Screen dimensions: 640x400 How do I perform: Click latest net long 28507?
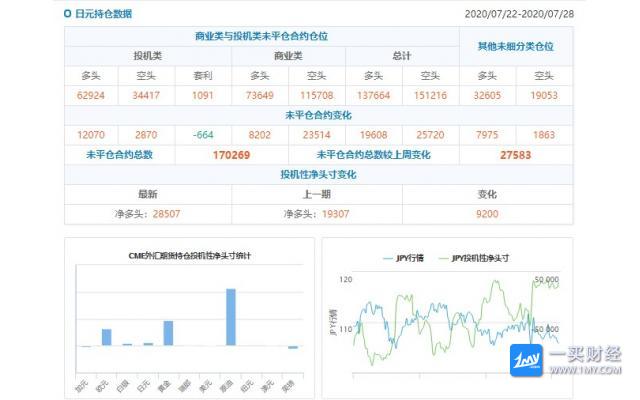[167, 214]
